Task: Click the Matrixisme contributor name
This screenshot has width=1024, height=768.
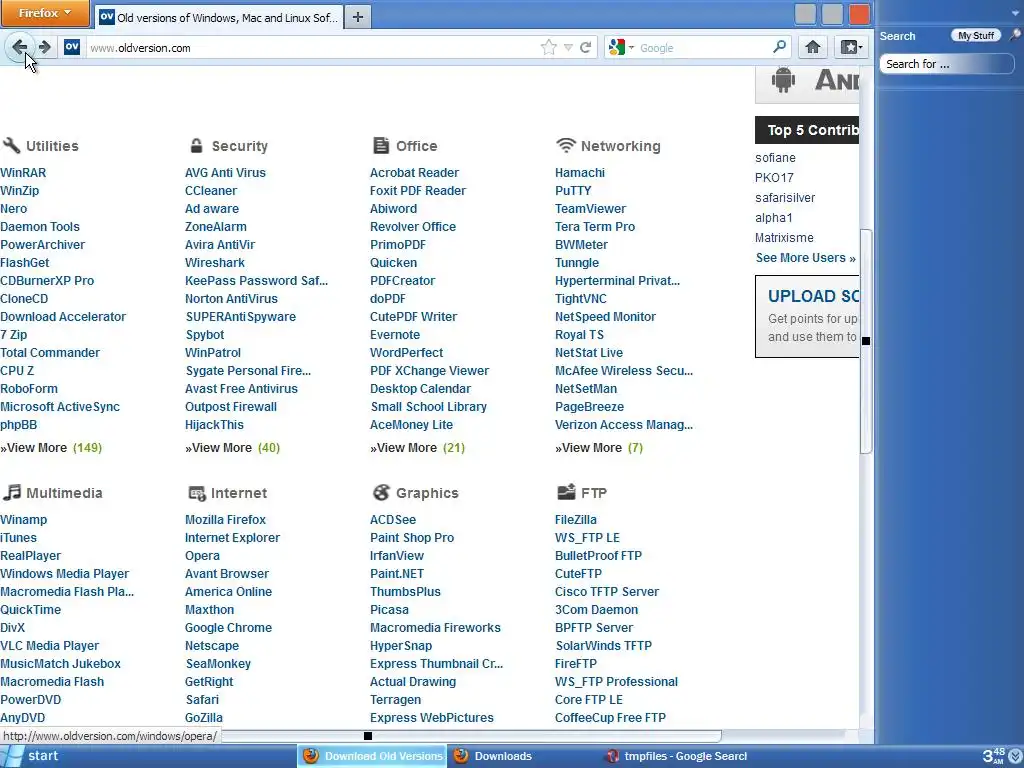Action: tap(784, 238)
